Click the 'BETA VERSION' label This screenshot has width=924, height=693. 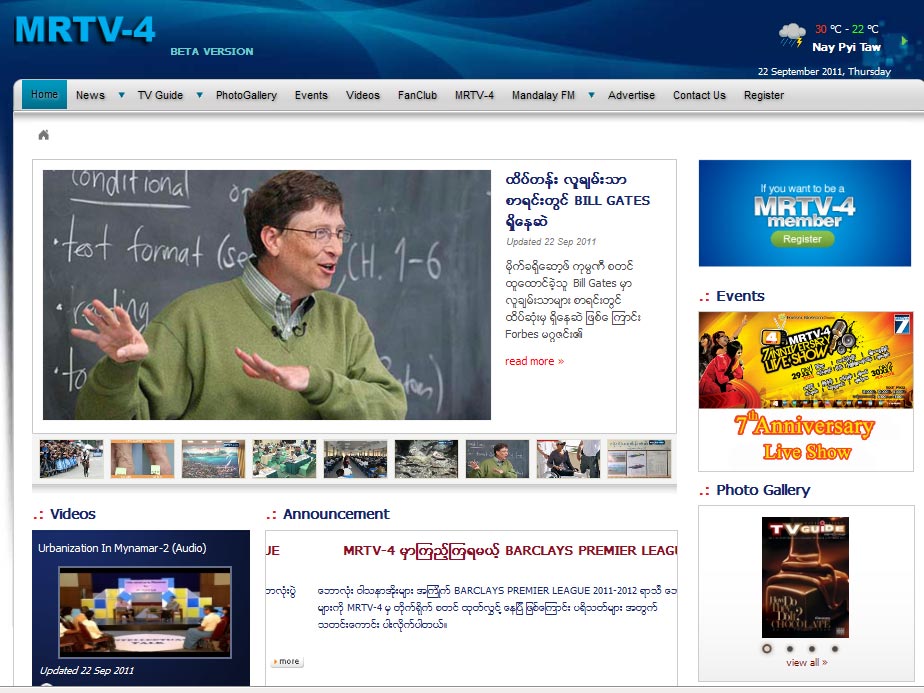(212, 51)
